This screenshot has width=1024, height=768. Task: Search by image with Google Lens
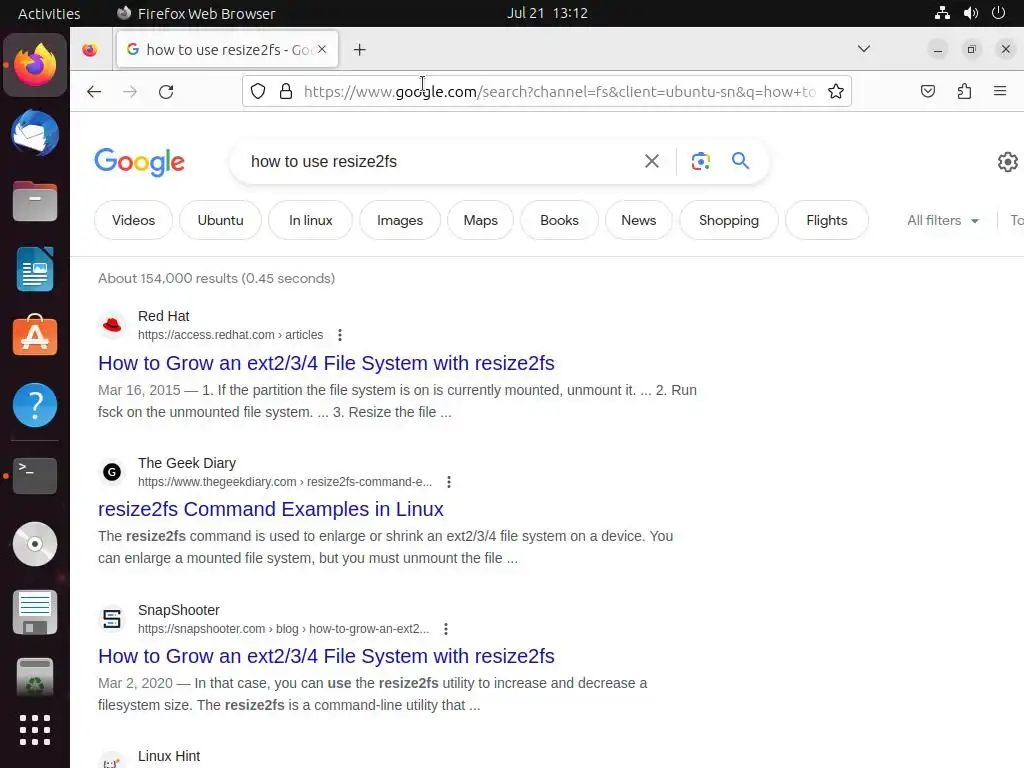pyautogui.click(x=700, y=161)
